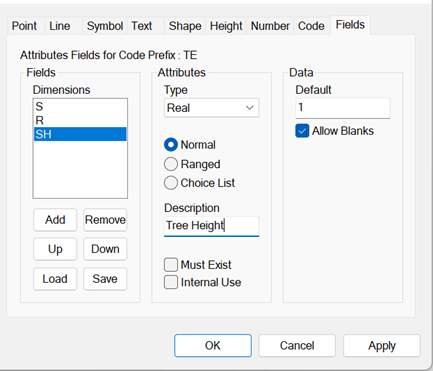
Task: Open the Text tab
Action: pyautogui.click(x=145, y=26)
